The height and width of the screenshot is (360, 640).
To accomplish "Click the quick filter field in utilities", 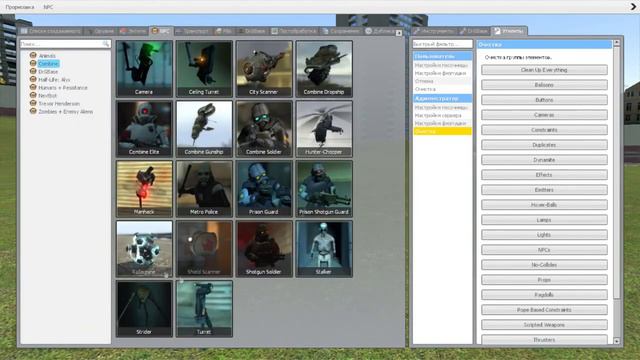I will point(442,44).
